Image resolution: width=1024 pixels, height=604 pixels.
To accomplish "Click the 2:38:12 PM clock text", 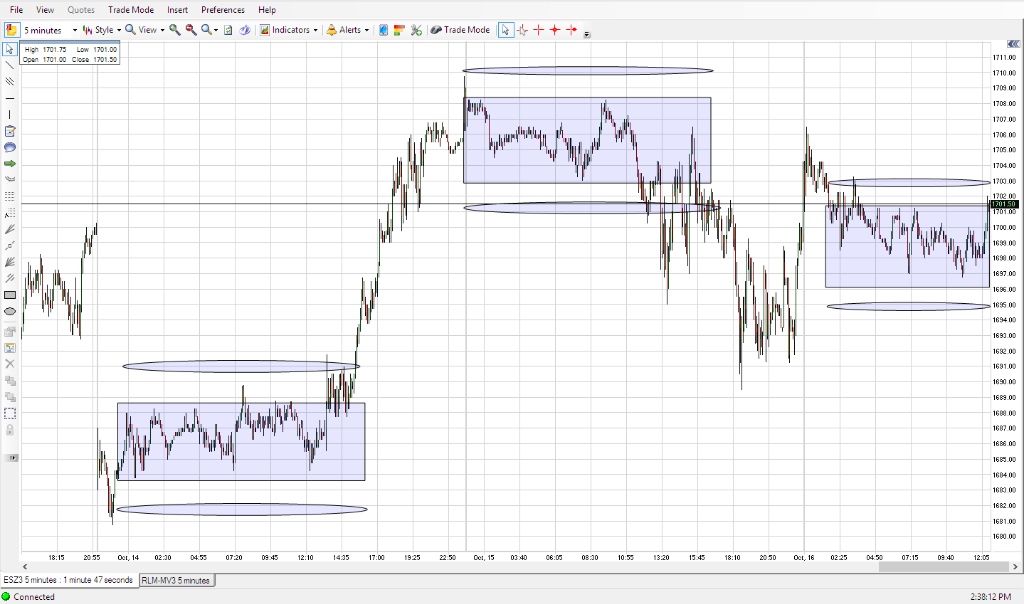I will pyautogui.click(x=990, y=597).
